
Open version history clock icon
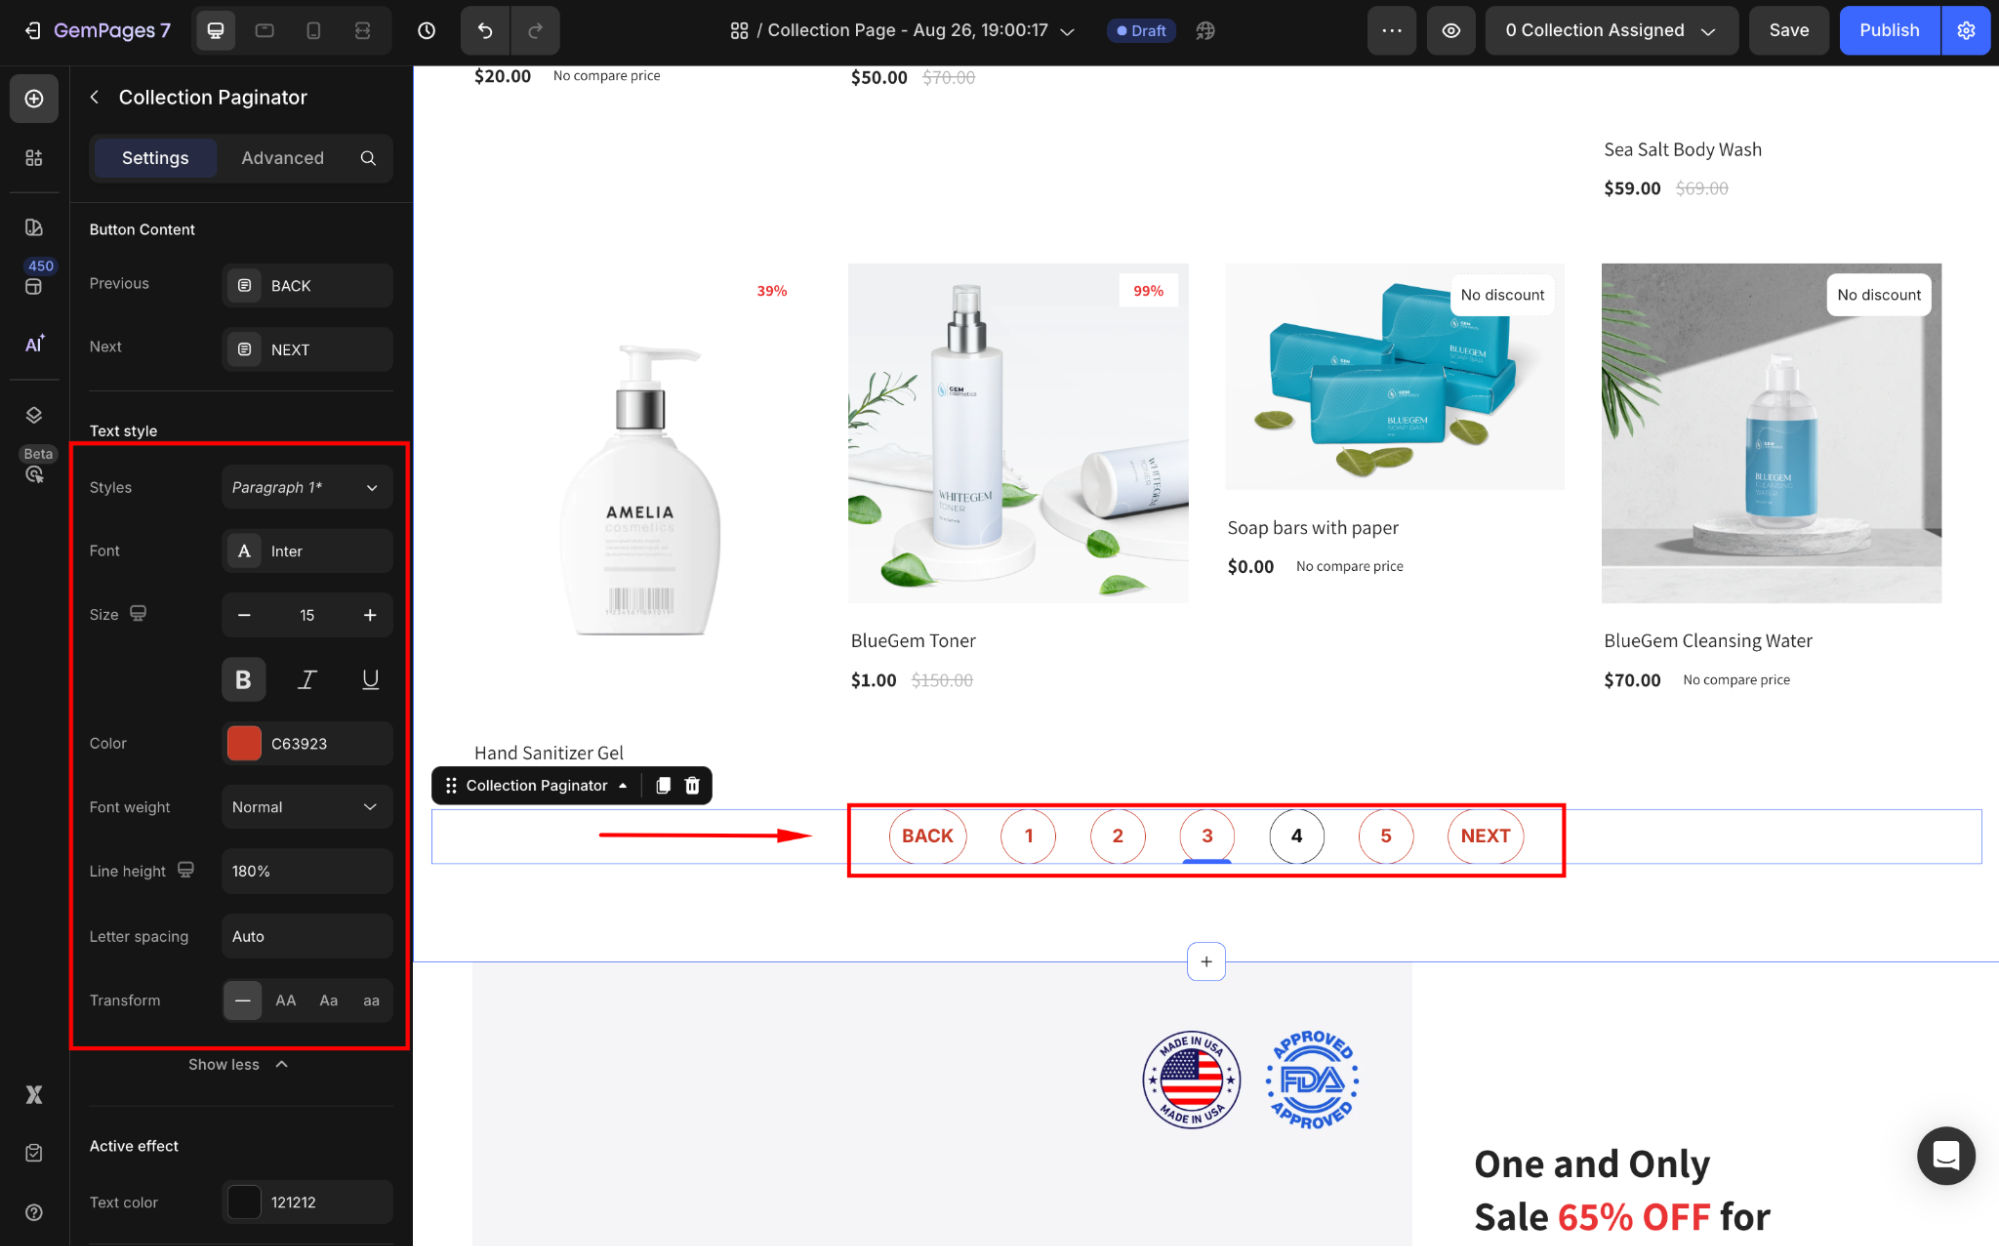[x=426, y=30]
